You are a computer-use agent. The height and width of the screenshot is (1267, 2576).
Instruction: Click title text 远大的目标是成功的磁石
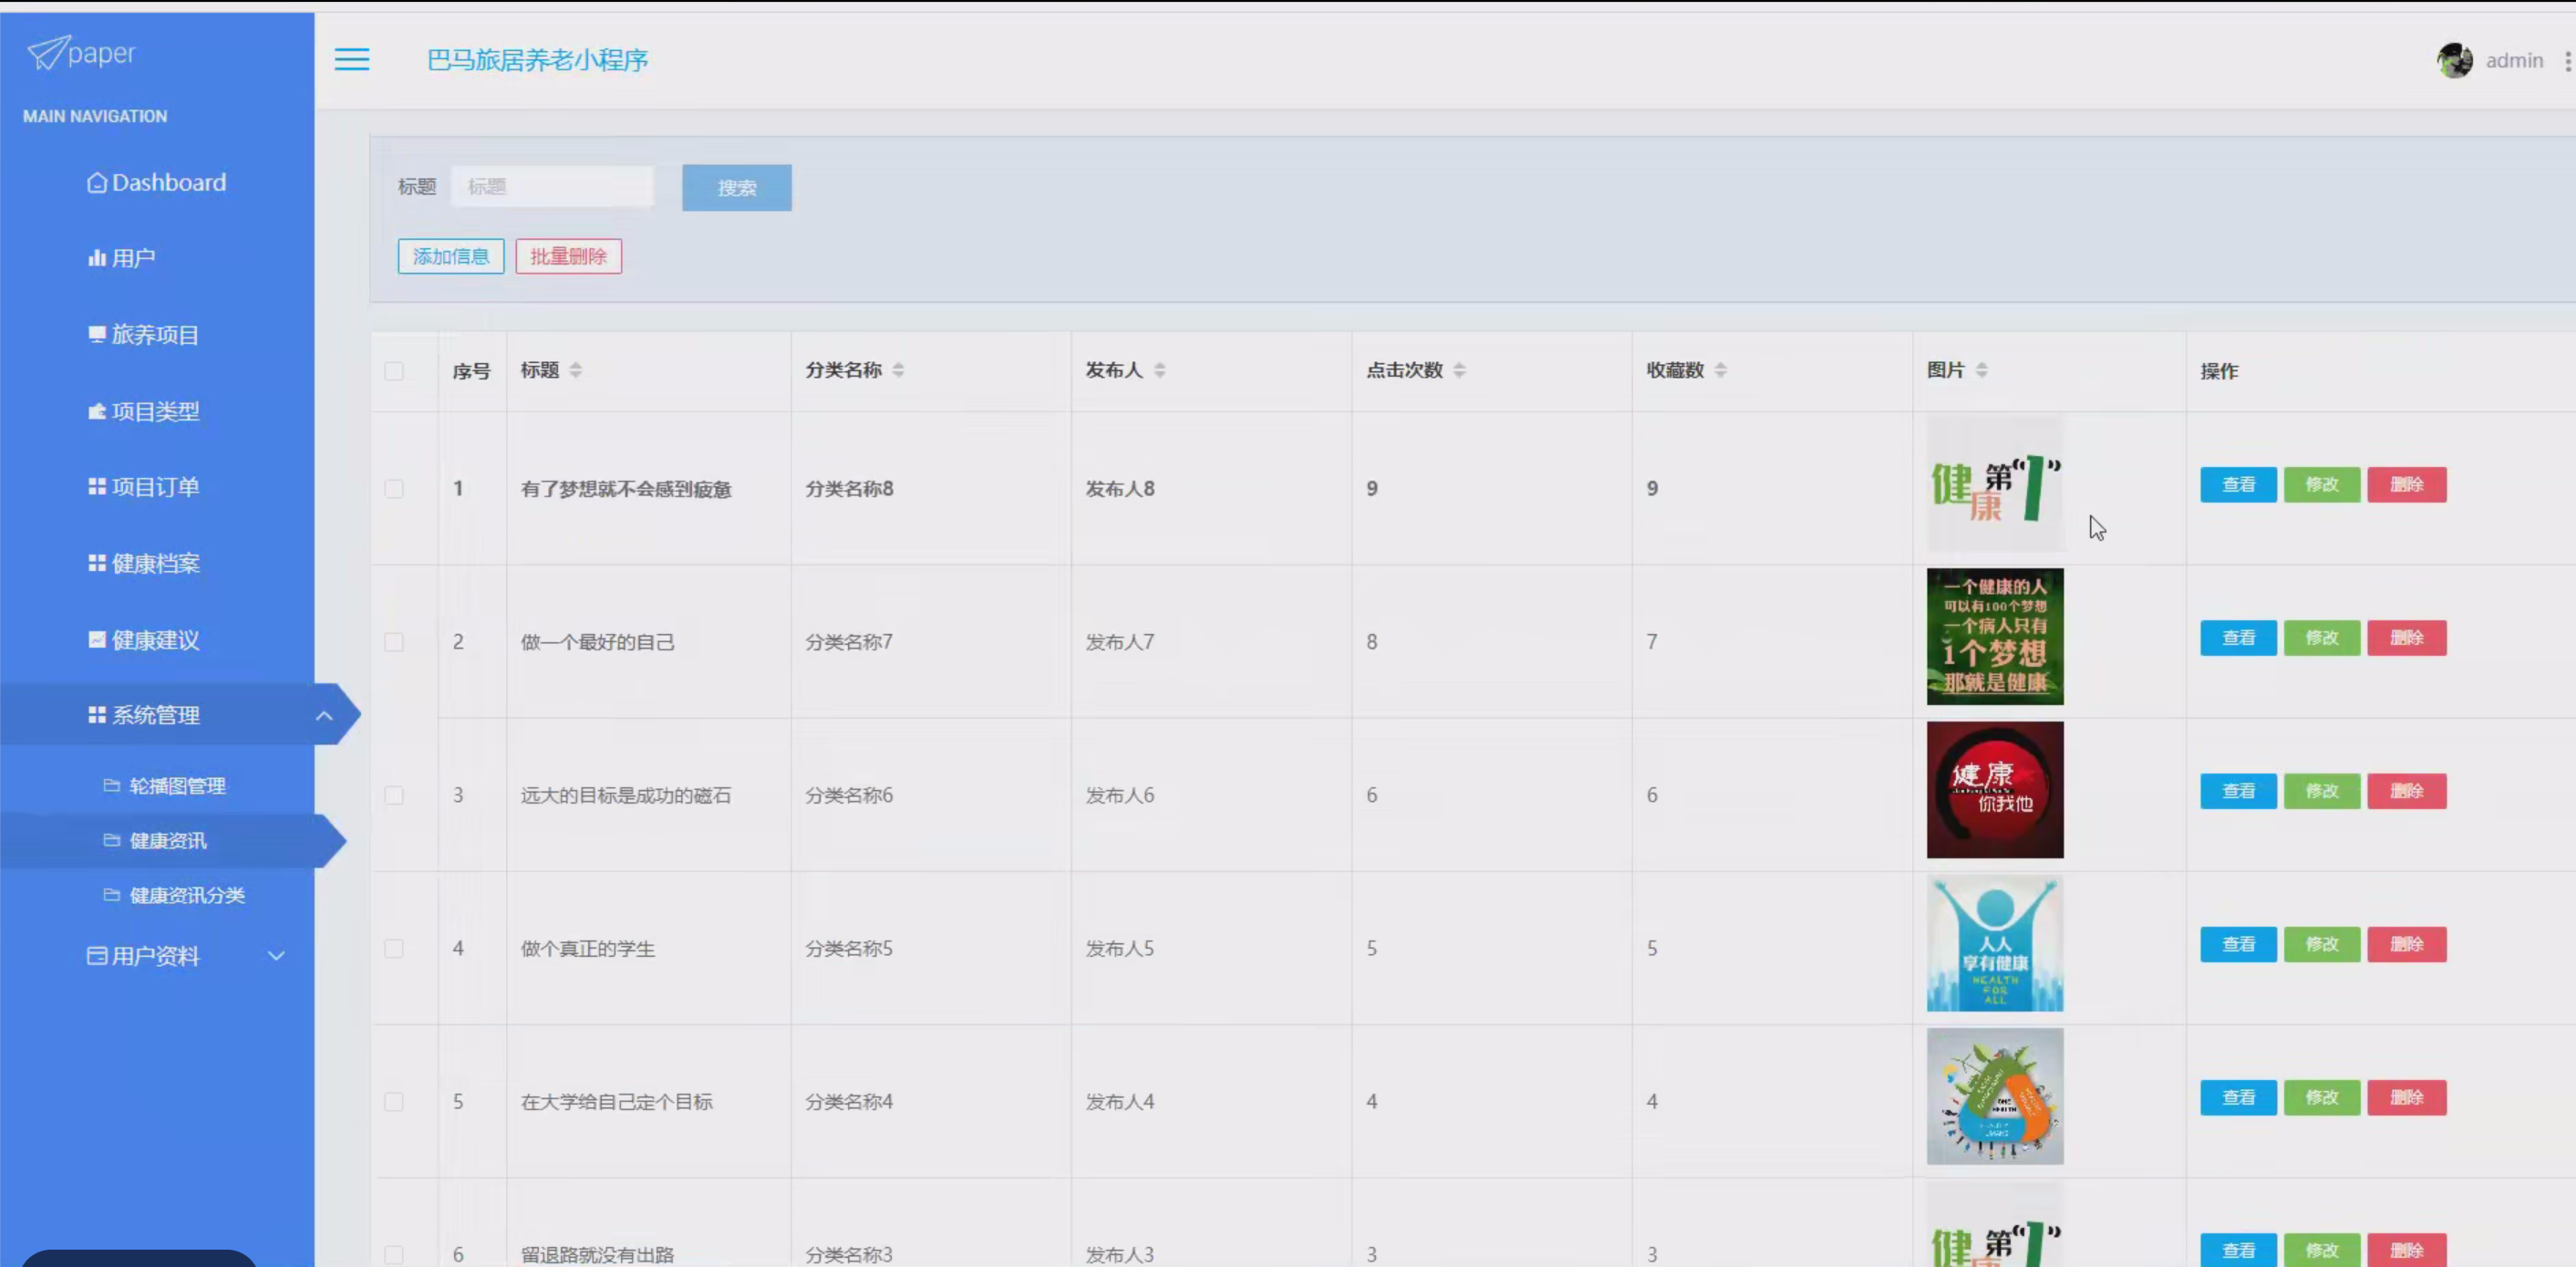point(626,795)
